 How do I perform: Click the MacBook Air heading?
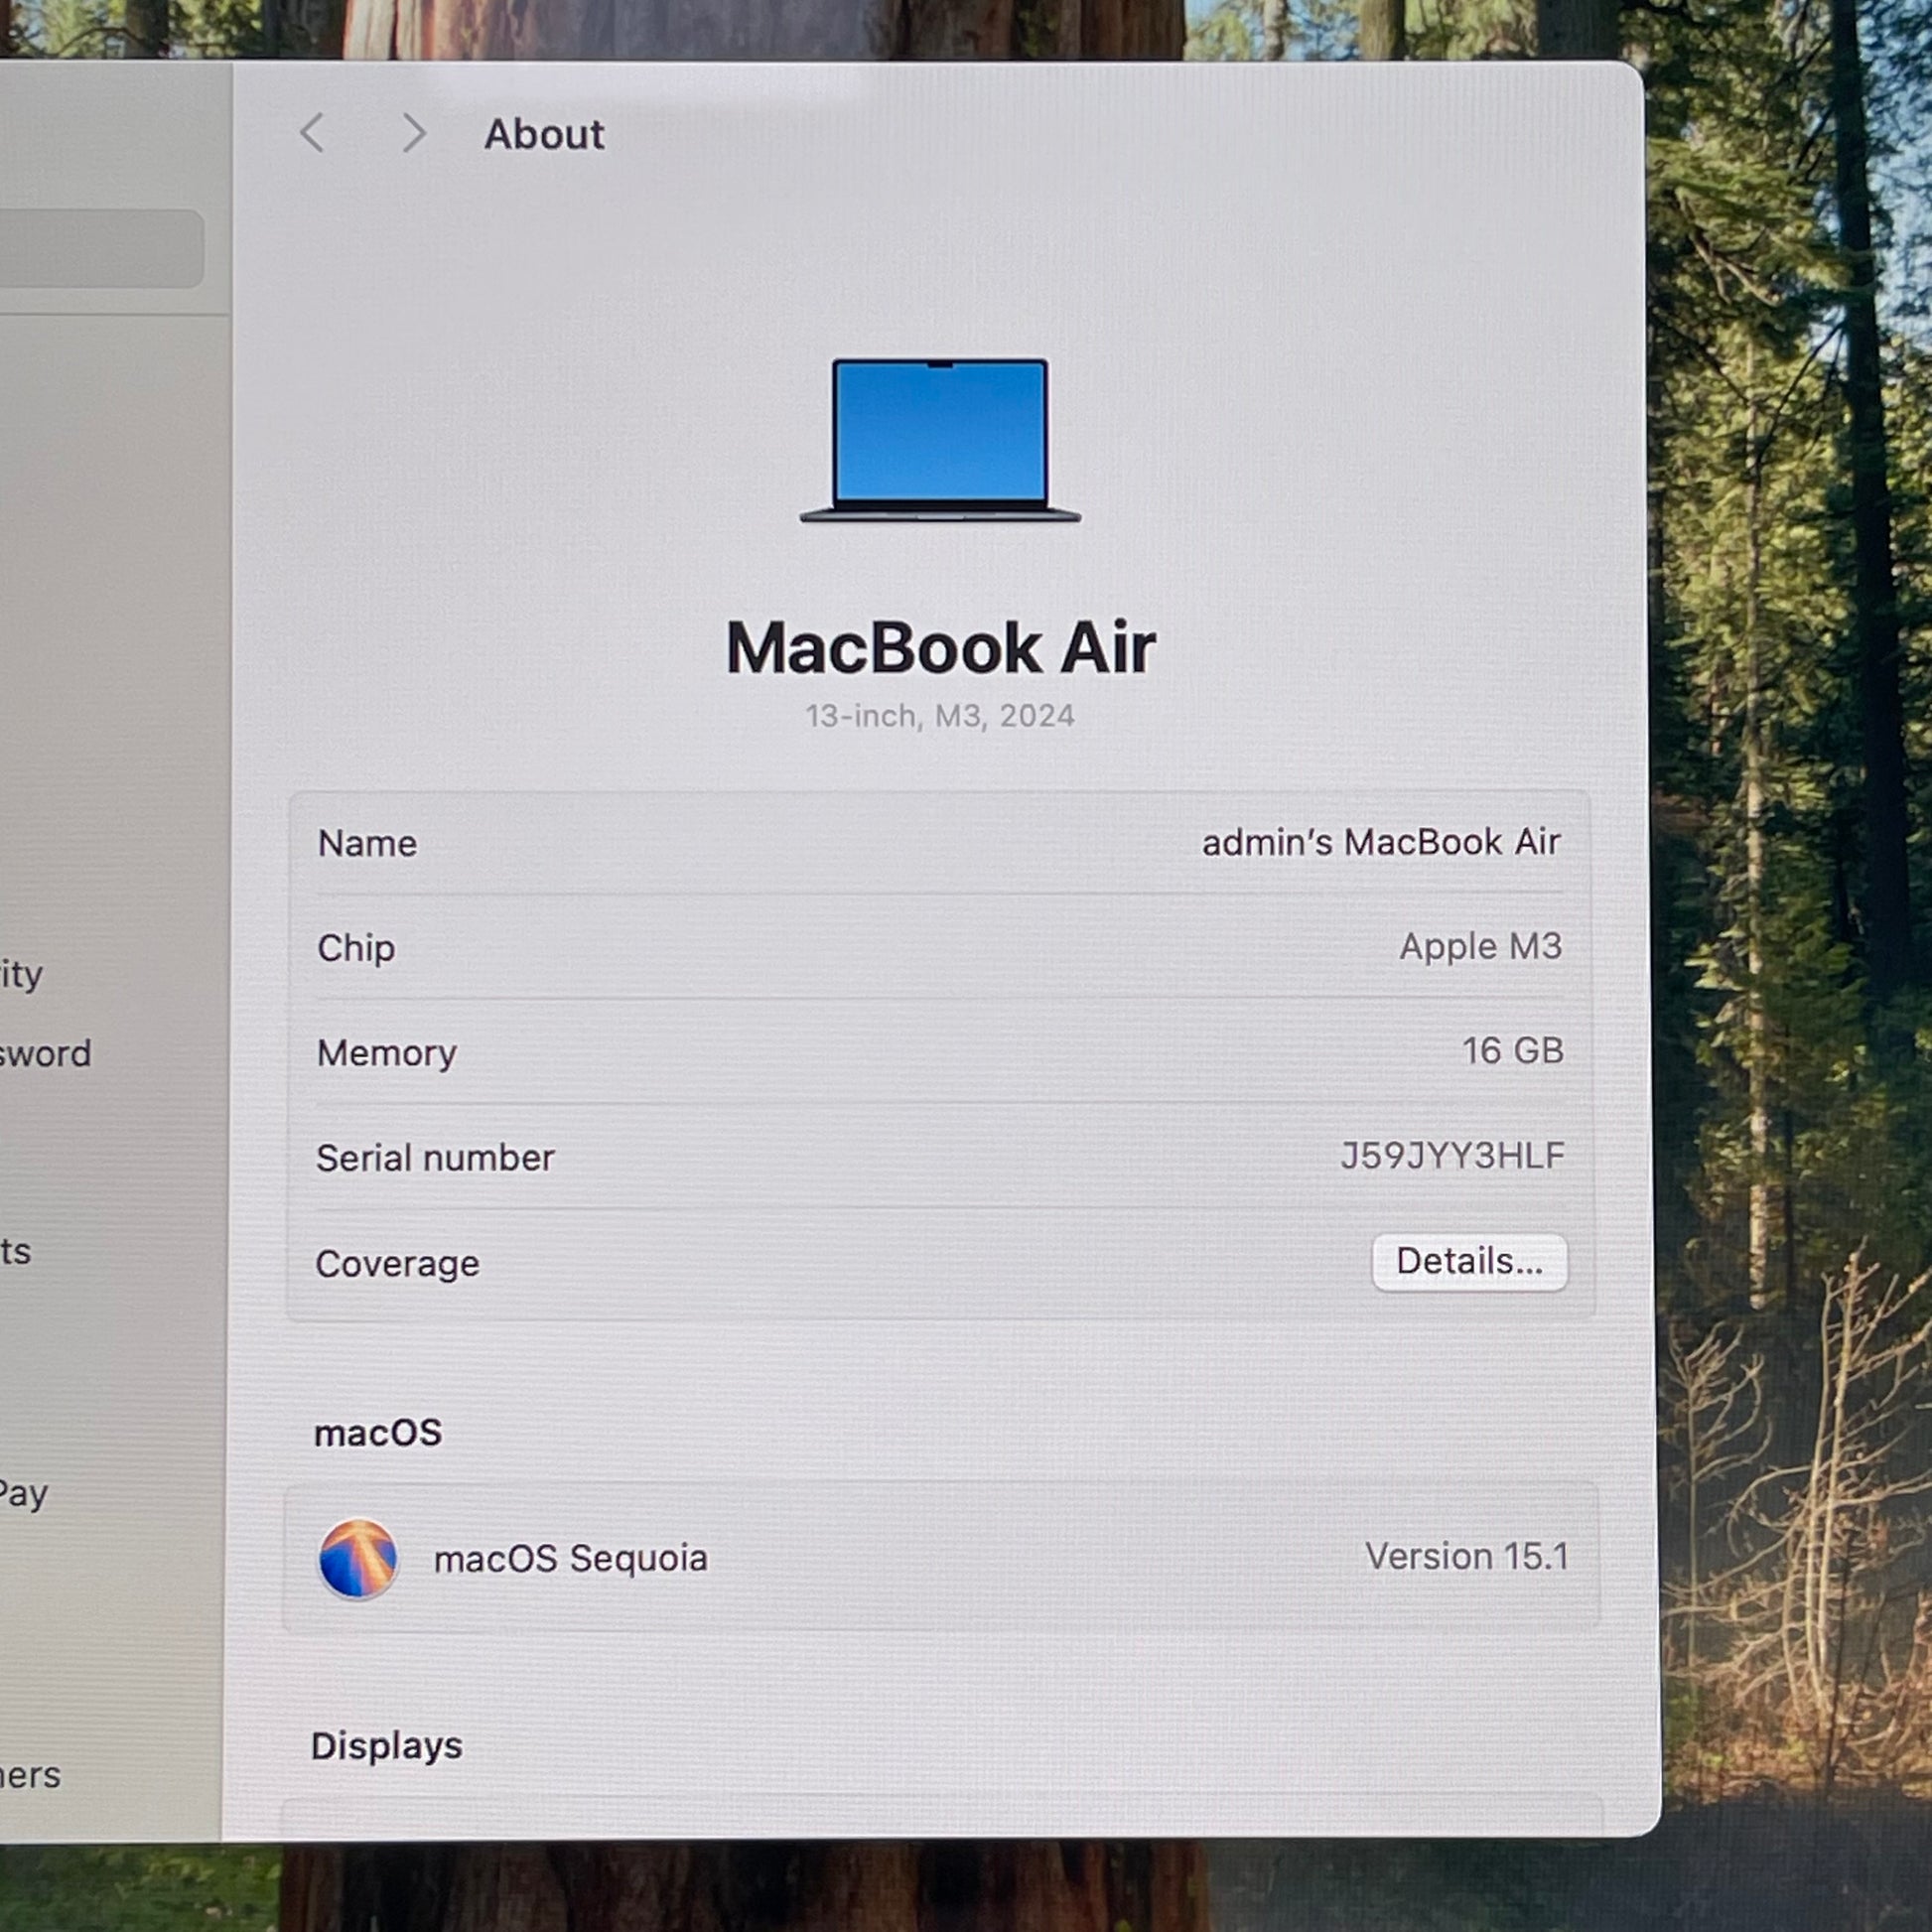941,647
